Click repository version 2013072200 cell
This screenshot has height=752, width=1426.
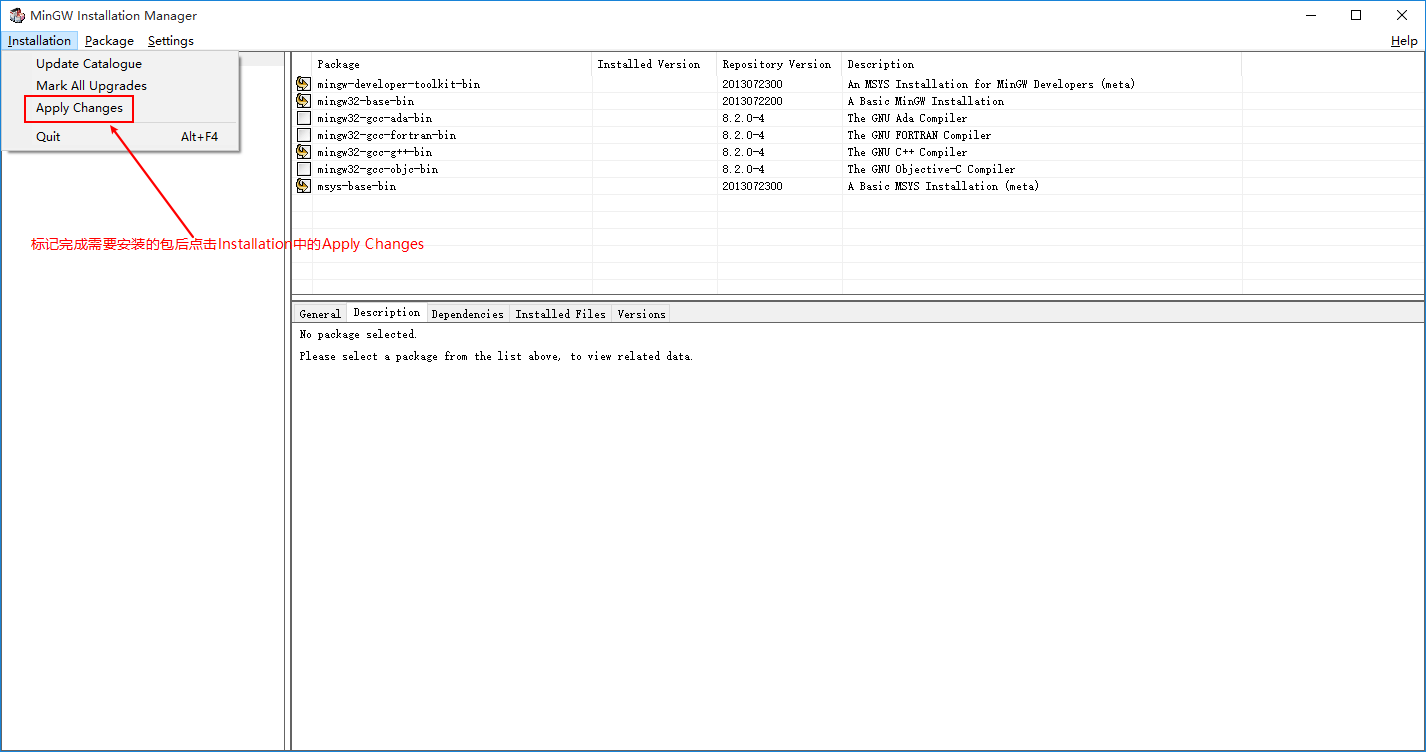[x=752, y=101]
